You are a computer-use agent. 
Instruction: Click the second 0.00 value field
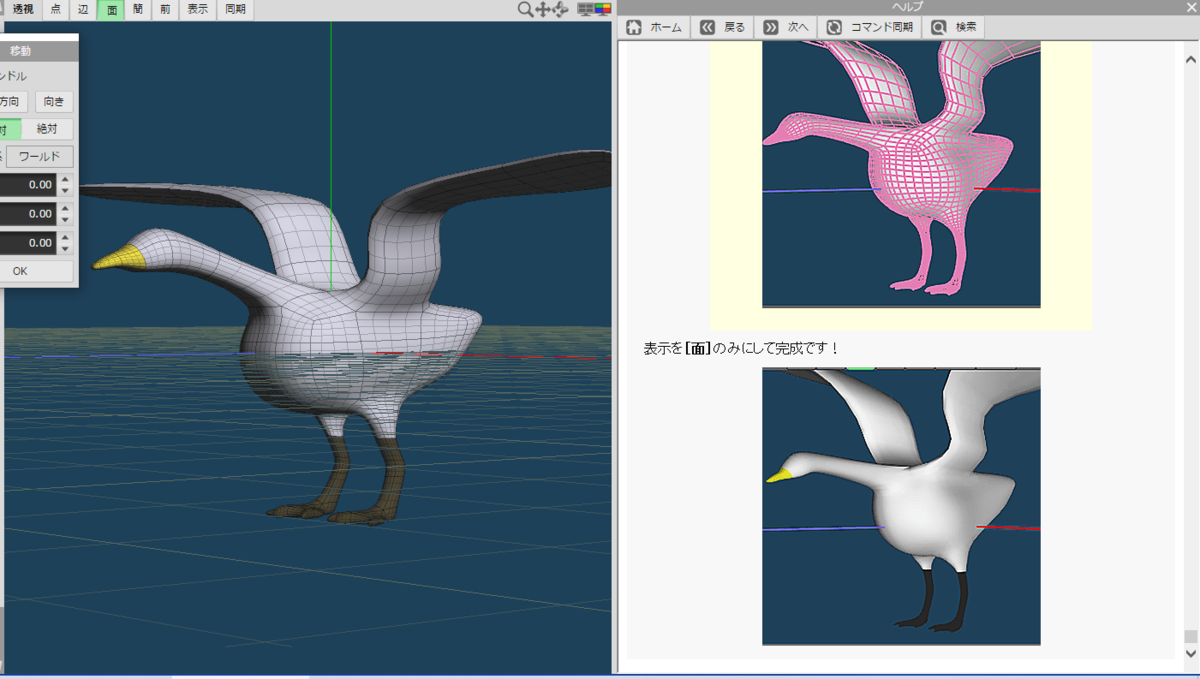click(28, 214)
